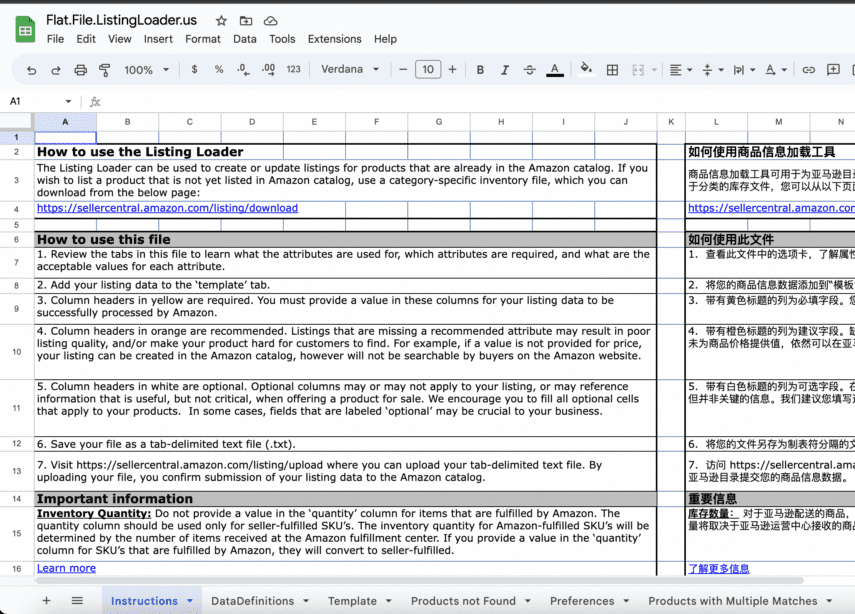Open the Extensions menu

pos(334,39)
